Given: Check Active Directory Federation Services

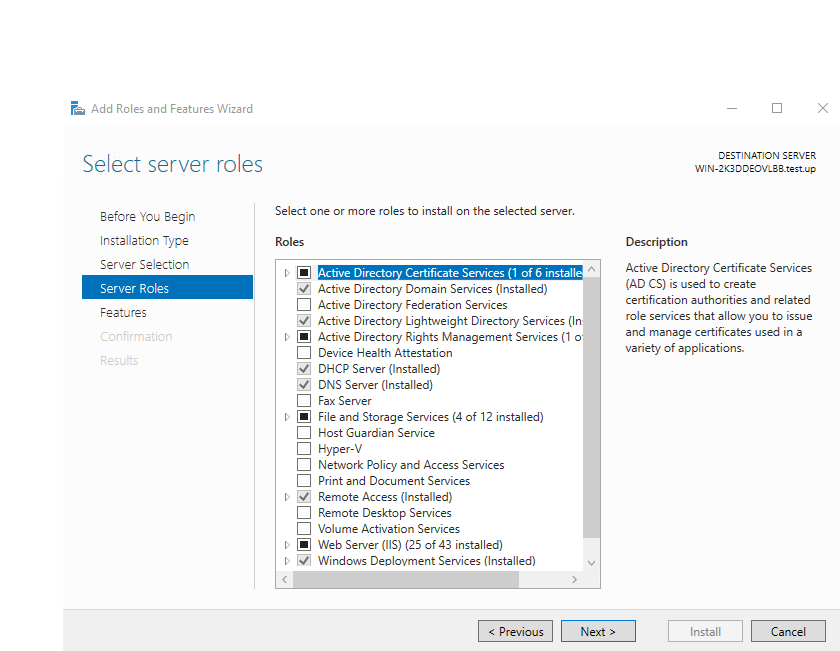Looking at the screenshot, I should (x=304, y=305).
